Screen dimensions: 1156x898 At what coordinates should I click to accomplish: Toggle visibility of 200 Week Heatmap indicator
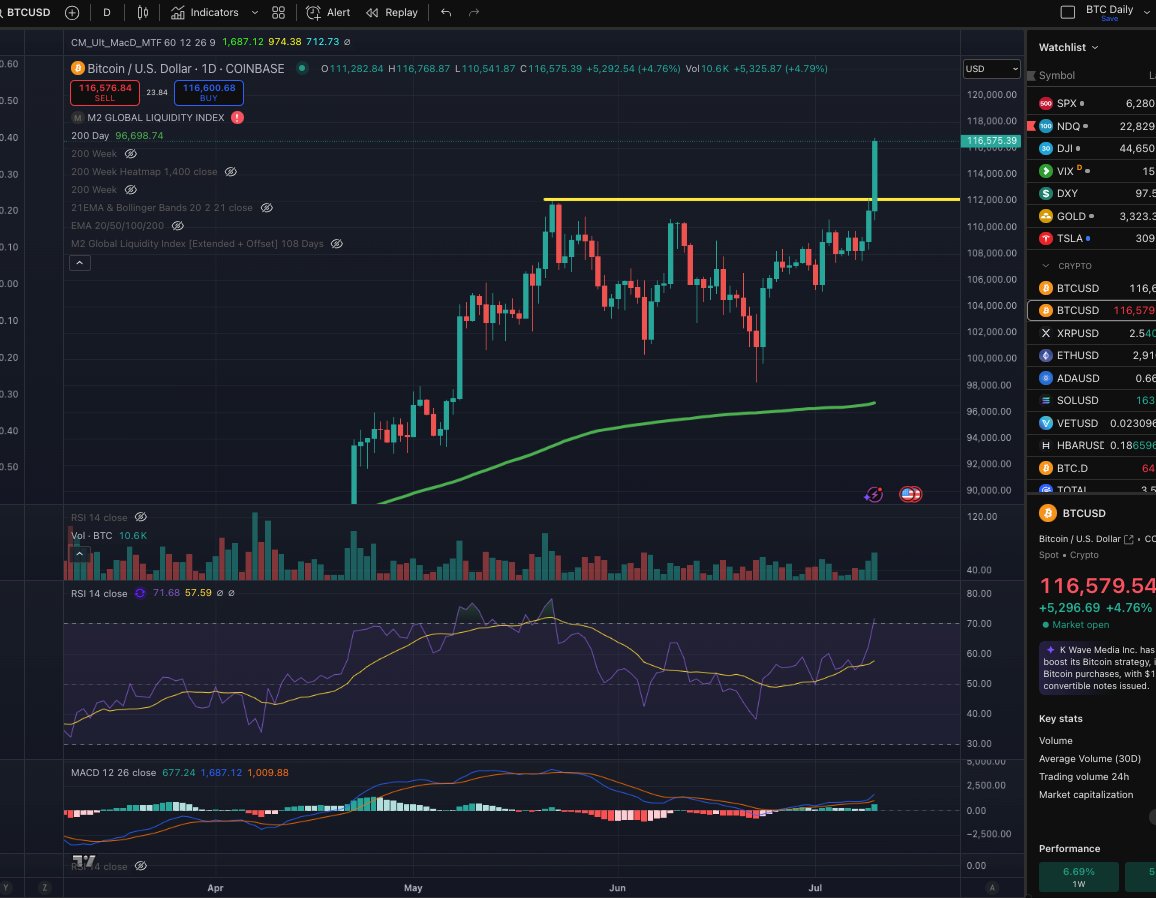tap(229, 171)
